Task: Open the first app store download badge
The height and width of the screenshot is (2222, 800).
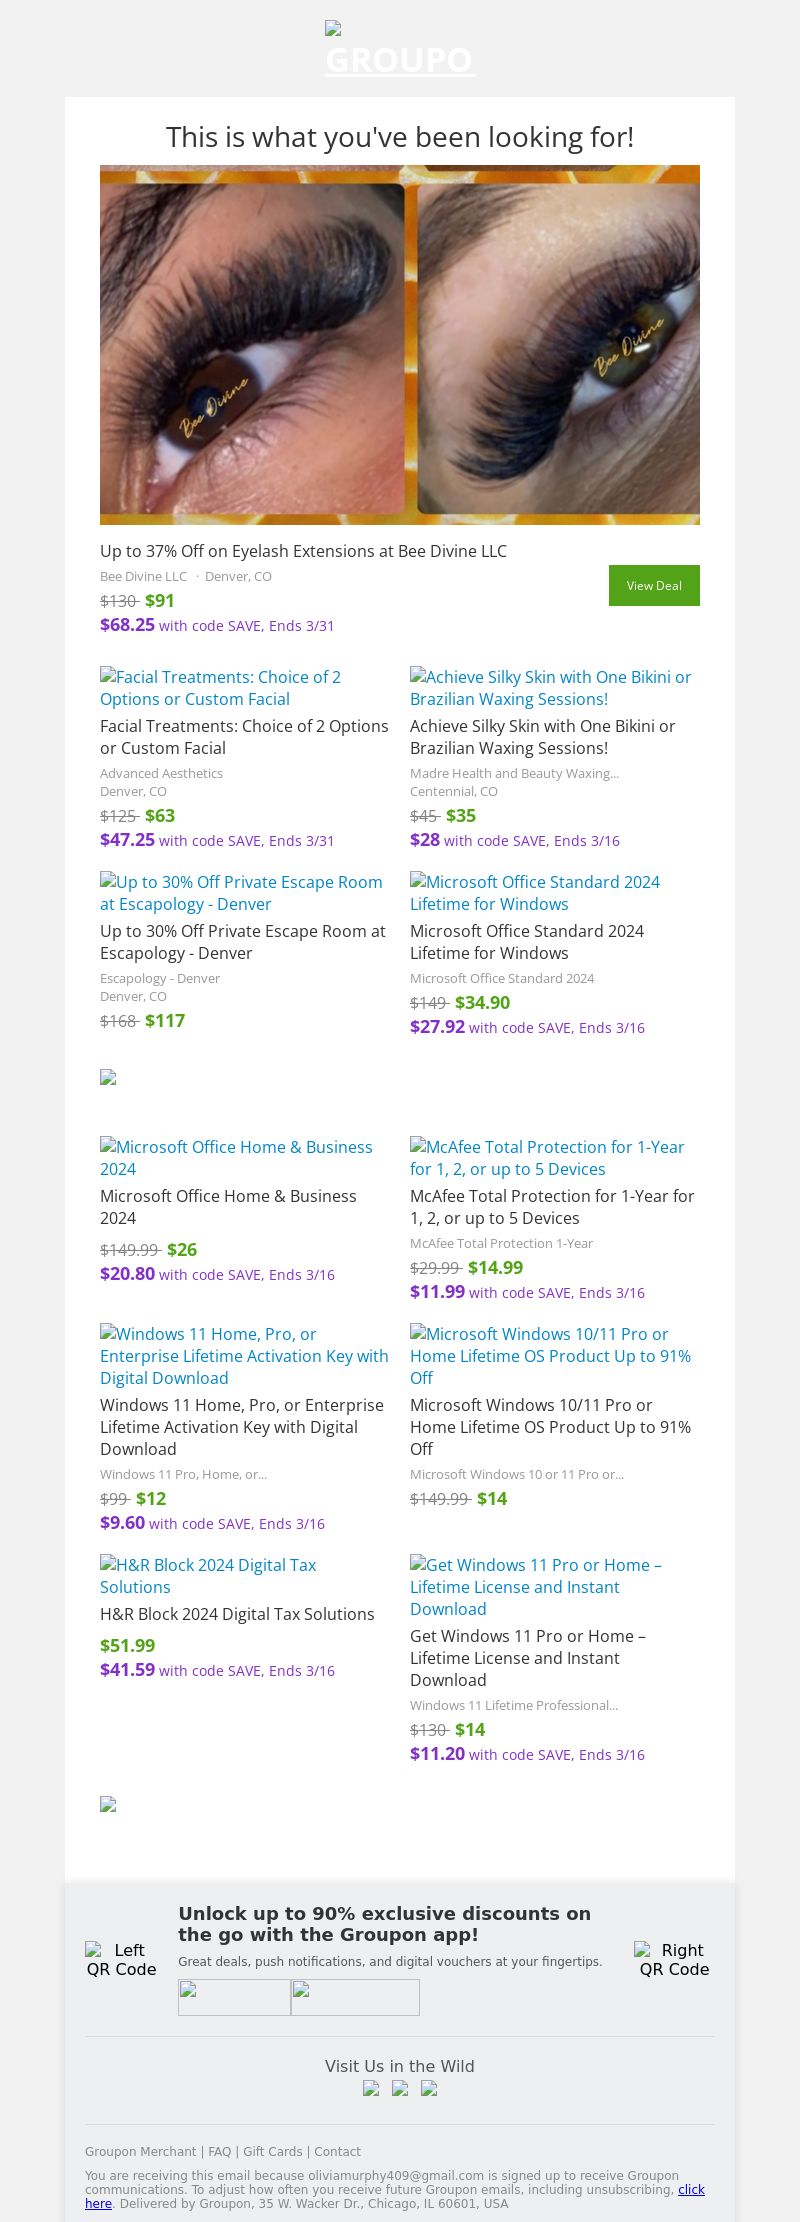Action: click(x=234, y=1997)
